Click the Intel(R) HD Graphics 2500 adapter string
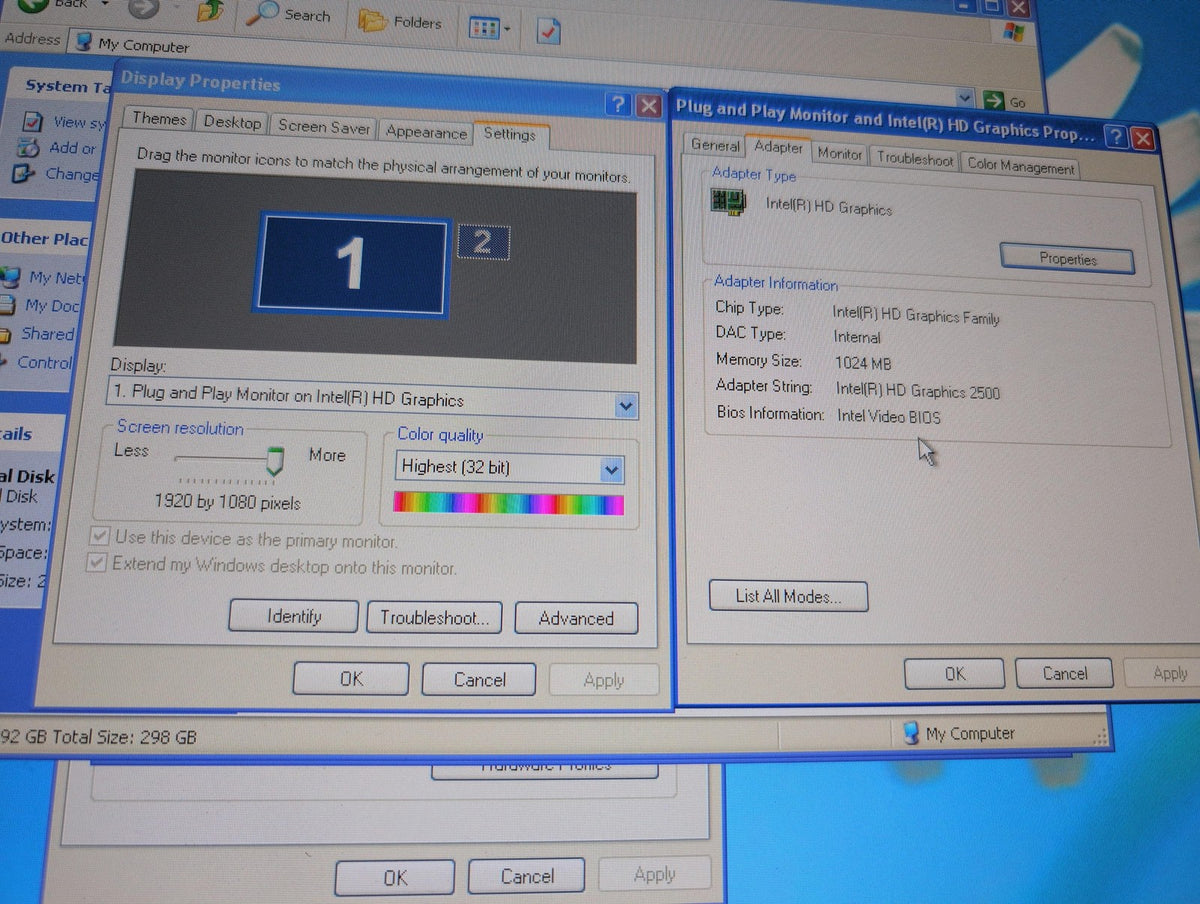 coord(918,391)
